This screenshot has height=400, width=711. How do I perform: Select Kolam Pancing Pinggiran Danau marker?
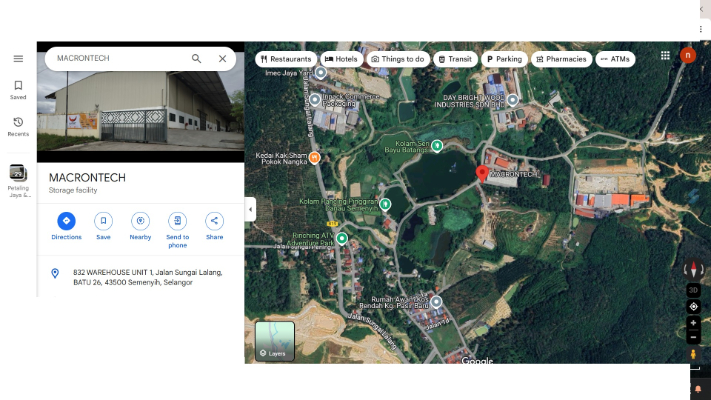[x=385, y=205]
